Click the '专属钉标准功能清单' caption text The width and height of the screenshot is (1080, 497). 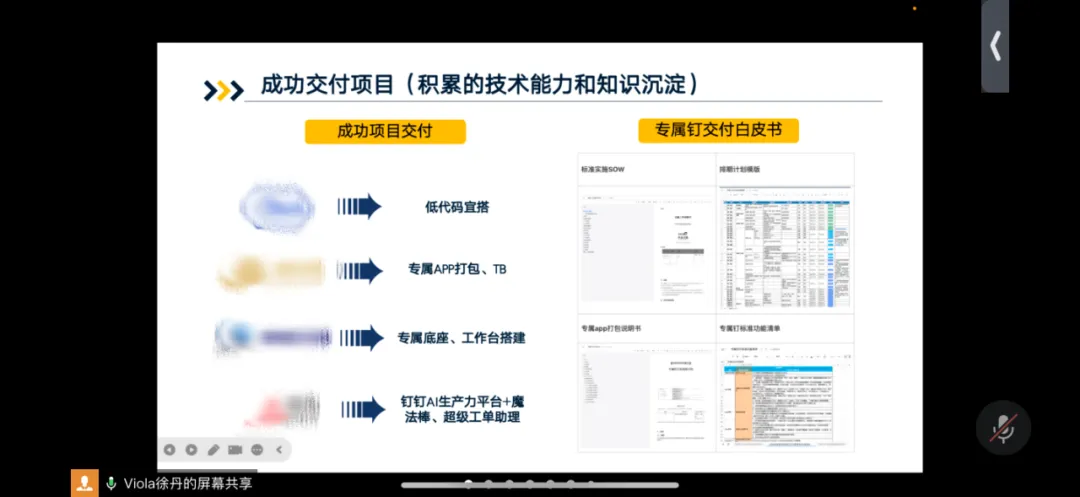coord(750,329)
